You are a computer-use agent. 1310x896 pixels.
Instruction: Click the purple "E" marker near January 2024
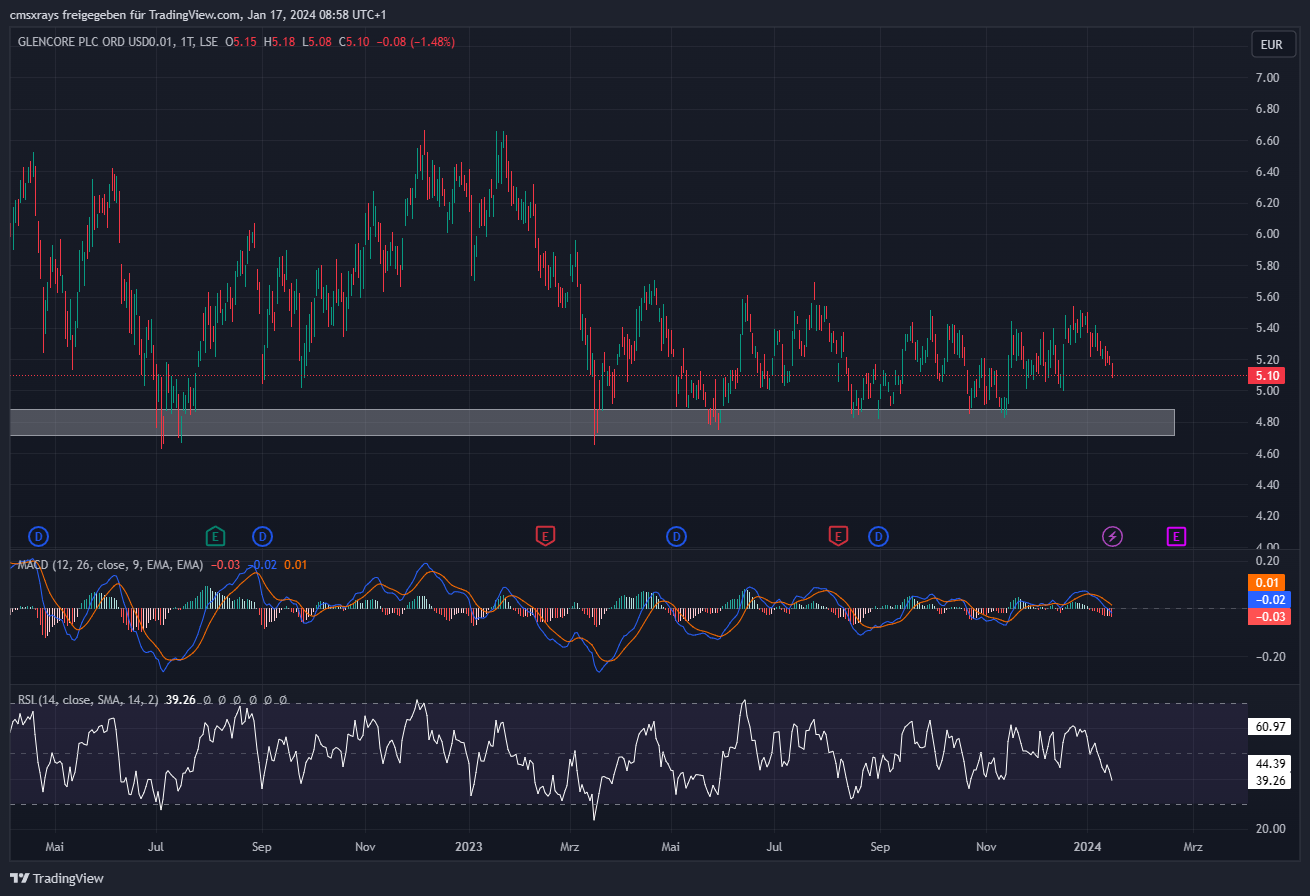coord(1176,536)
